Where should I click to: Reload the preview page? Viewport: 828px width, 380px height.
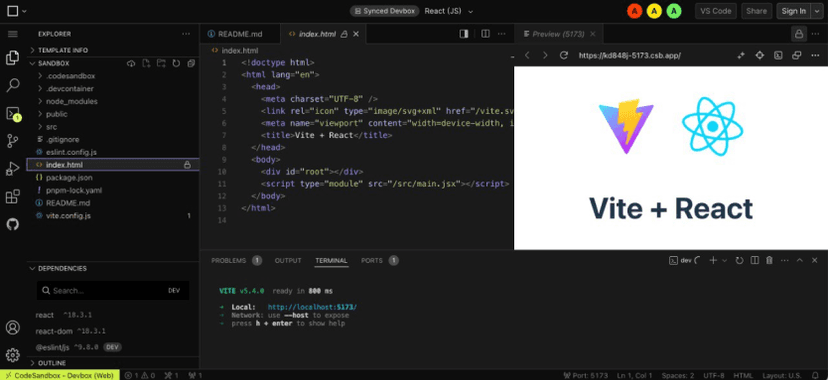[x=563, y=55]
